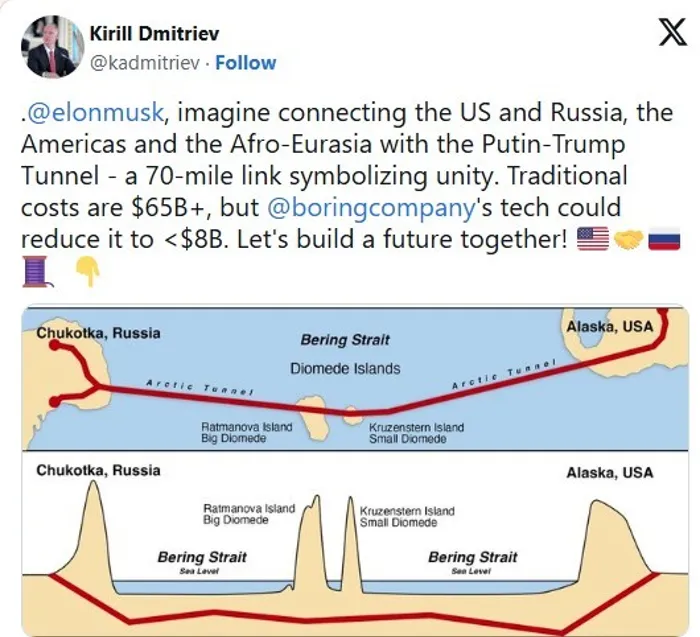
Task: Click the Russian flag emoji
Action: pyautogui.click(x=664, y=240)
